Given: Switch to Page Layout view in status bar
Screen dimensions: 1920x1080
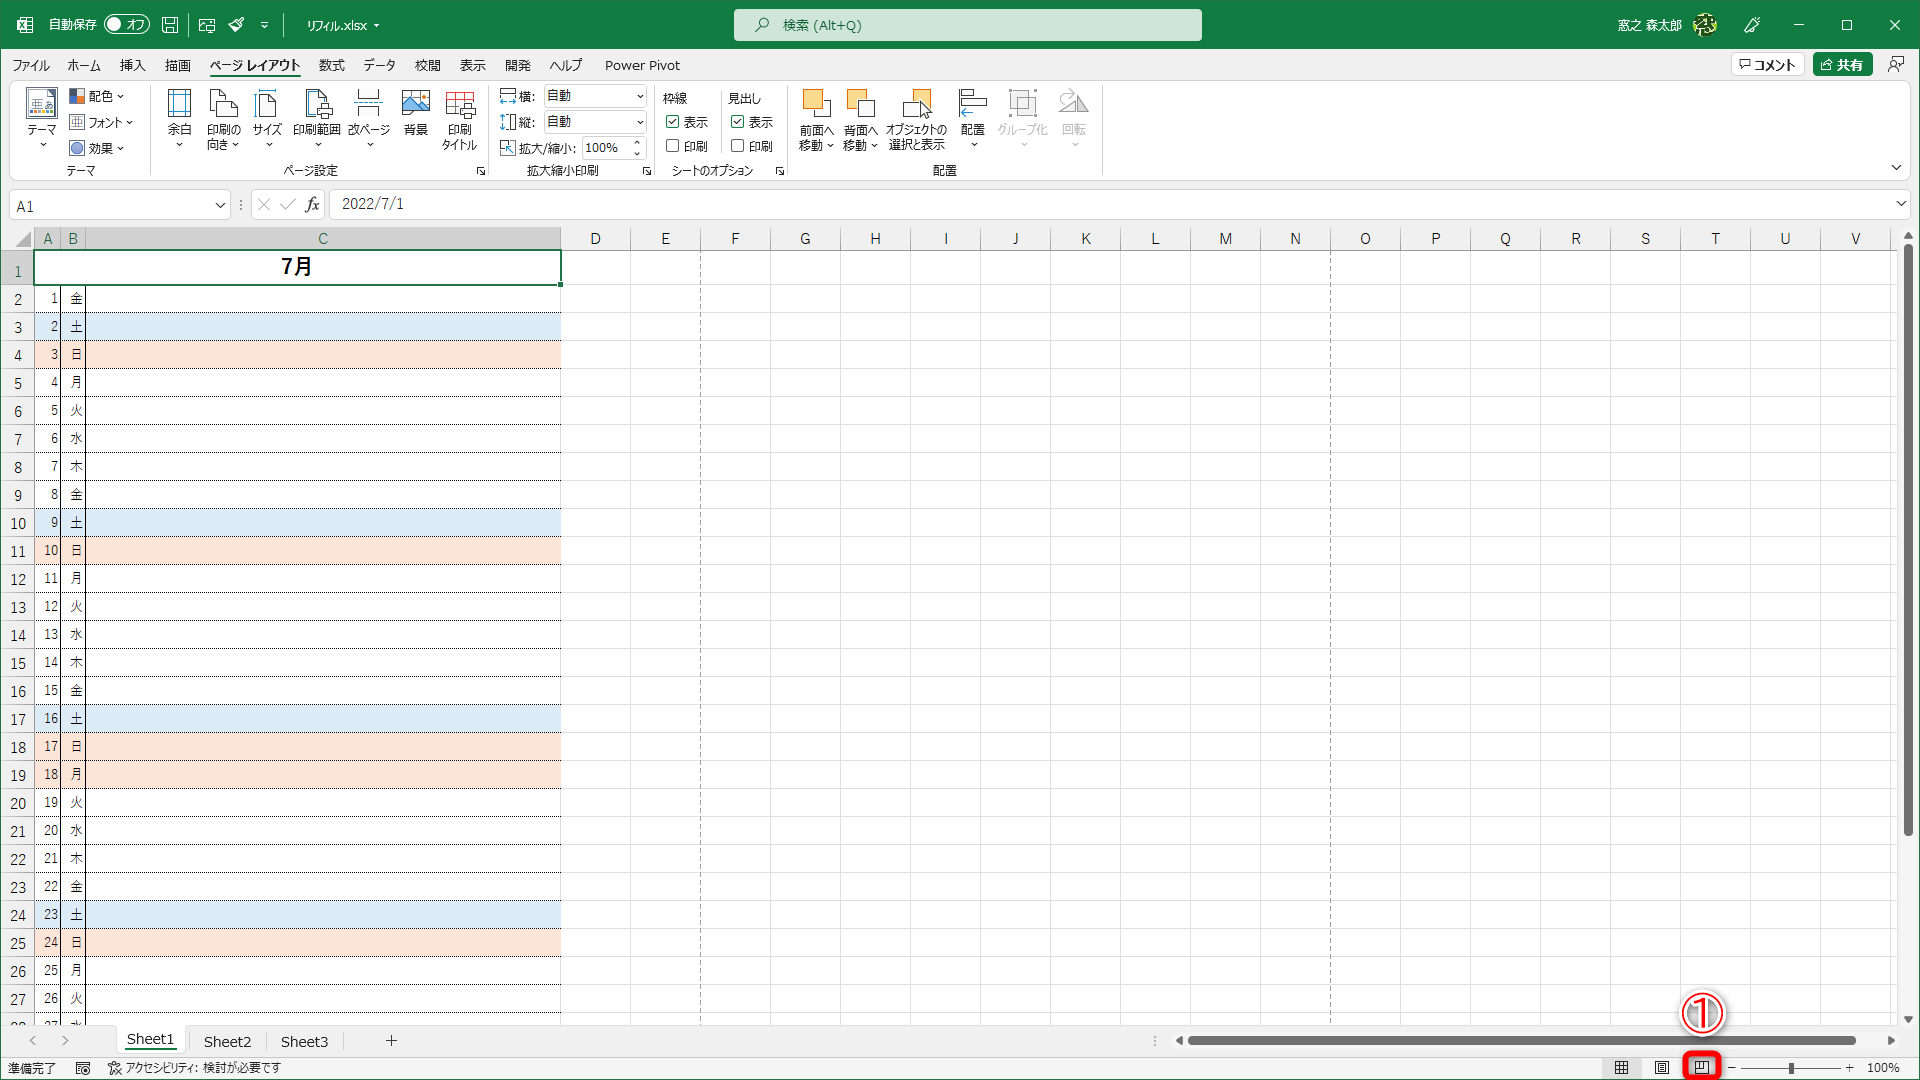Looking at the screenshot, I should [1661, 1068].
